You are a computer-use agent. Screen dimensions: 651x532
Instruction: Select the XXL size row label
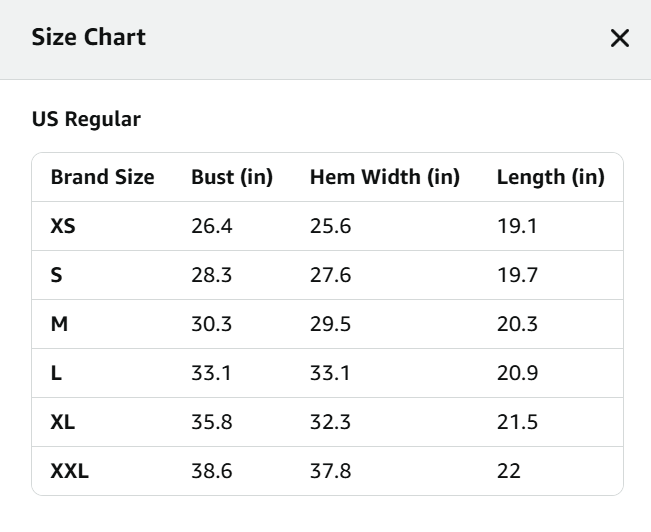[x=69, y=471]
